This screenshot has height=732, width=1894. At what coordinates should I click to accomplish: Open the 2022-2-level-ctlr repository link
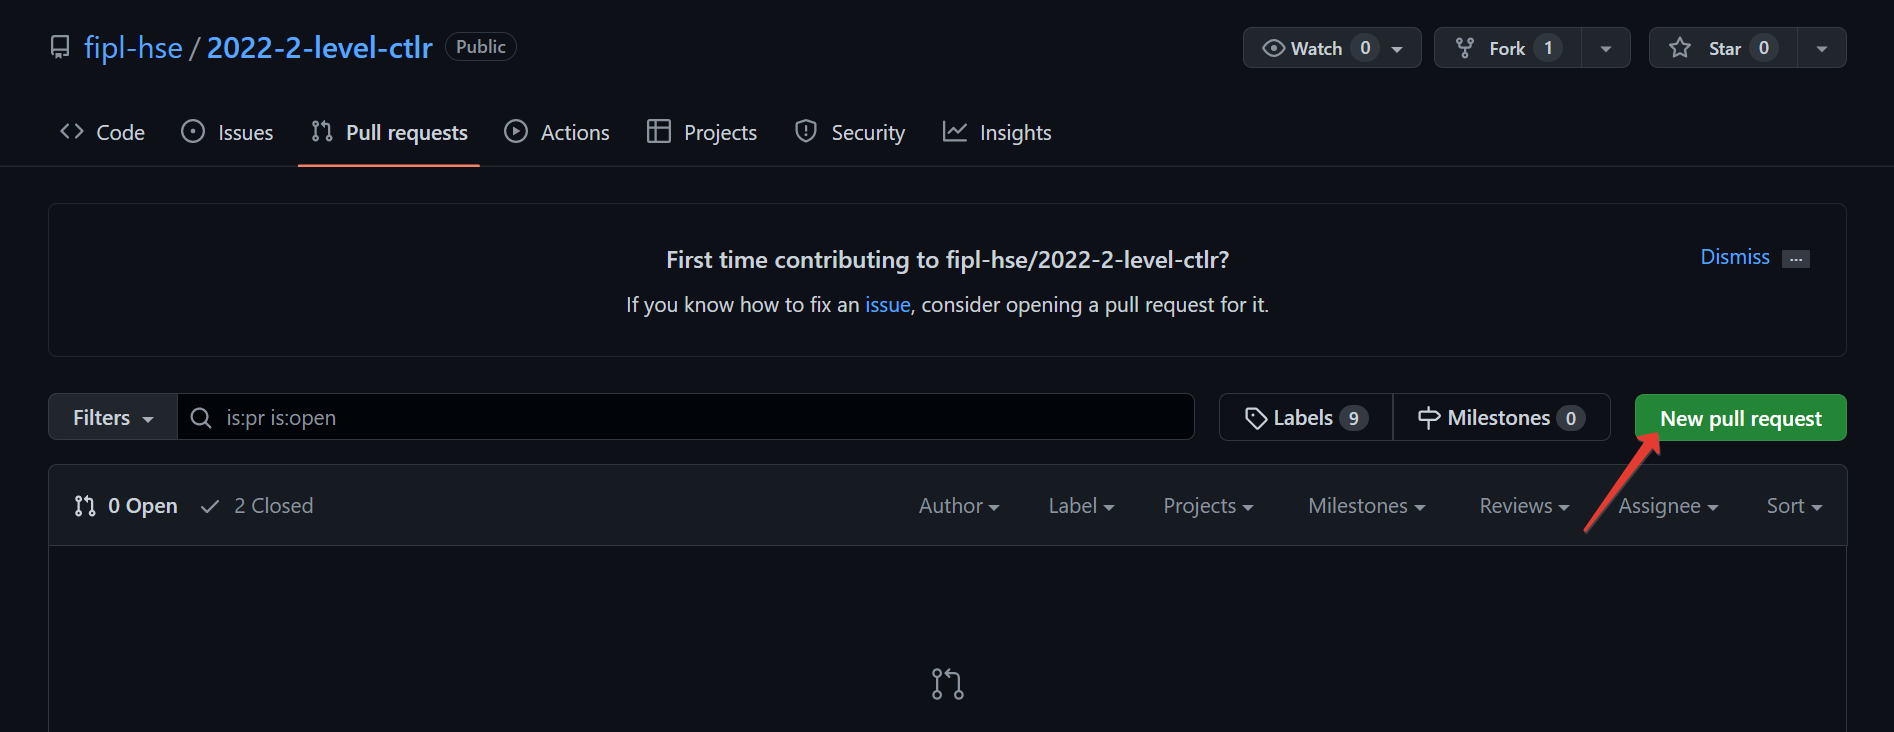tap(319, 47)
